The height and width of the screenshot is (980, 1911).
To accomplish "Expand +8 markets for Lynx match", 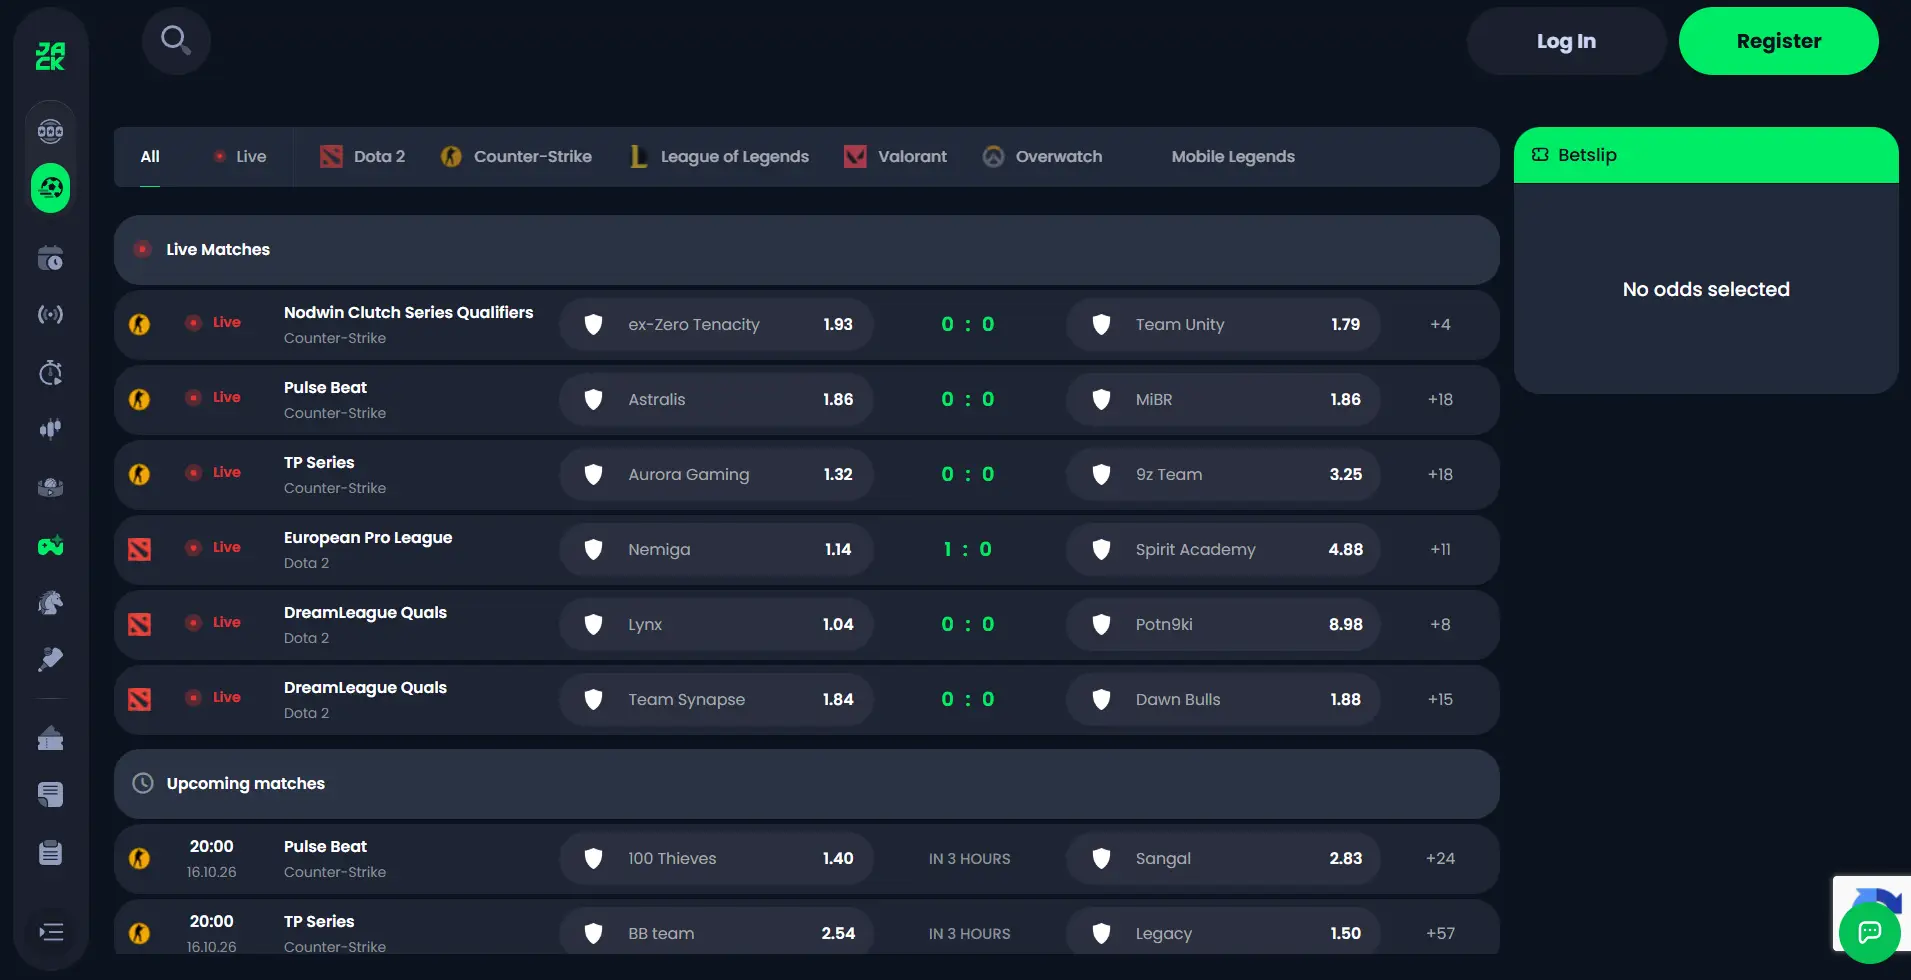I will tap(1440, 624).
